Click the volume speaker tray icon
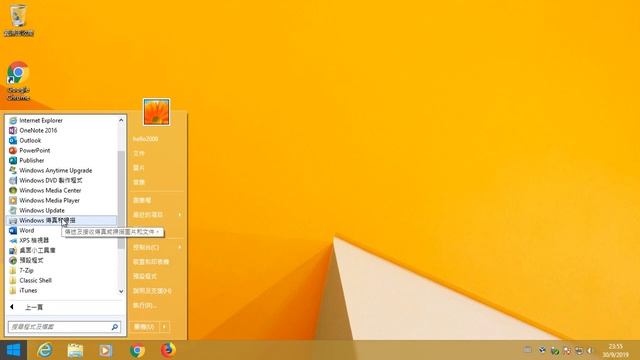This screenshot has width=640, height=360. [589, 350]
